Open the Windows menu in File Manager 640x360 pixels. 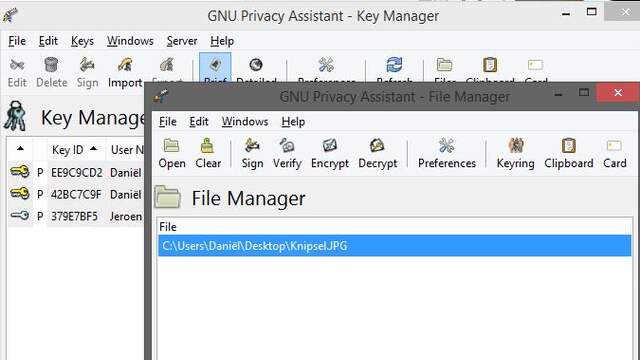pos(245,122)
